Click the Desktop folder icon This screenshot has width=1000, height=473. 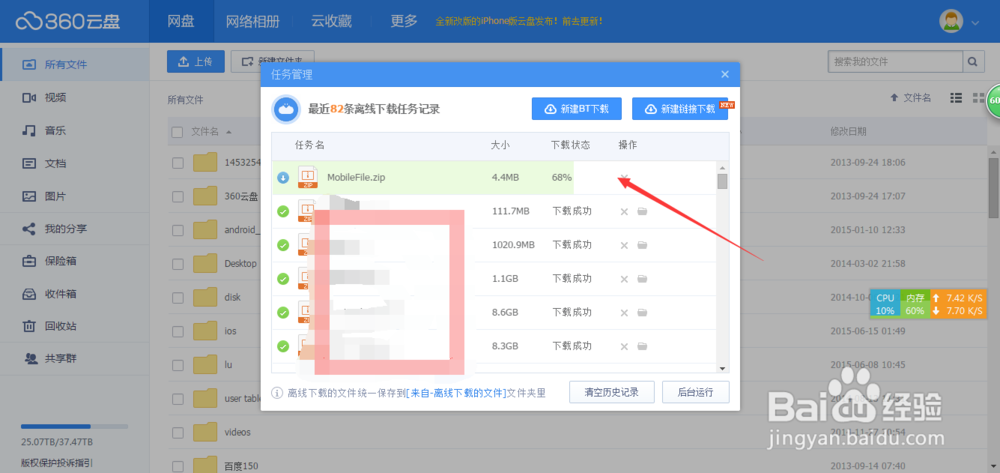point(205,263)
